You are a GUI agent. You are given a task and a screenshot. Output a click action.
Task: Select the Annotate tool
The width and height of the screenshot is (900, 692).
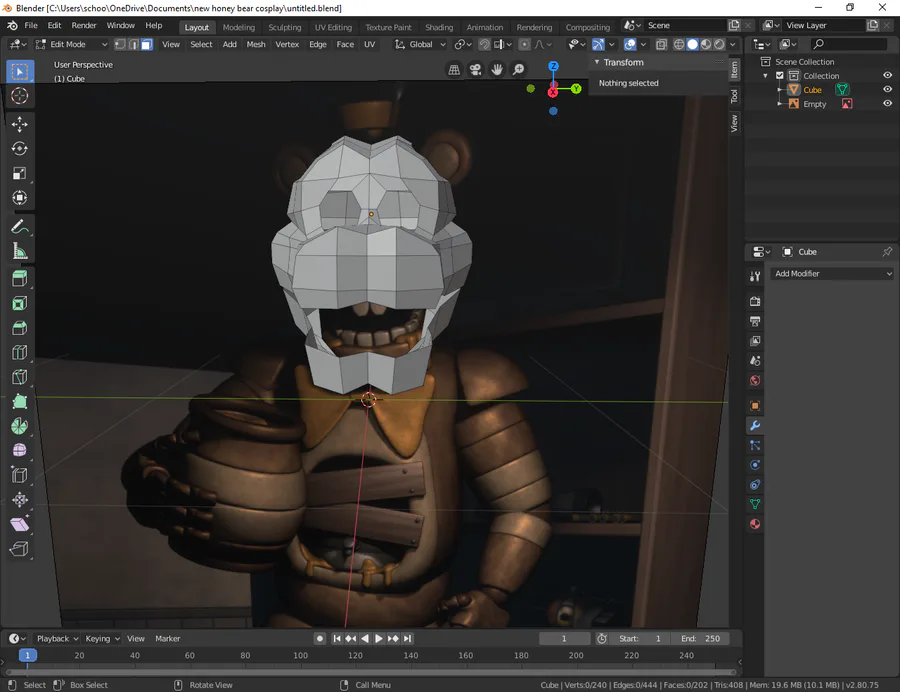point(20,227)
